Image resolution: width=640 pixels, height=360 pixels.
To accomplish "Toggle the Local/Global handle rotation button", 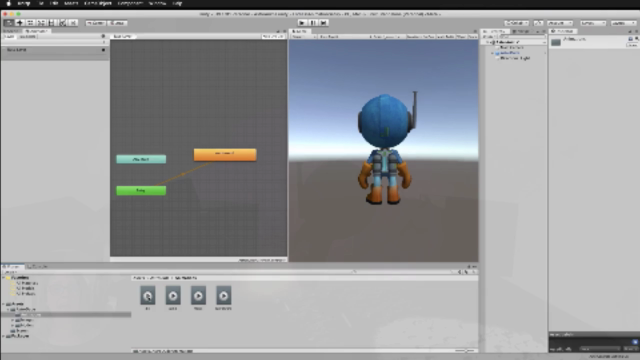I will [118, 23].
